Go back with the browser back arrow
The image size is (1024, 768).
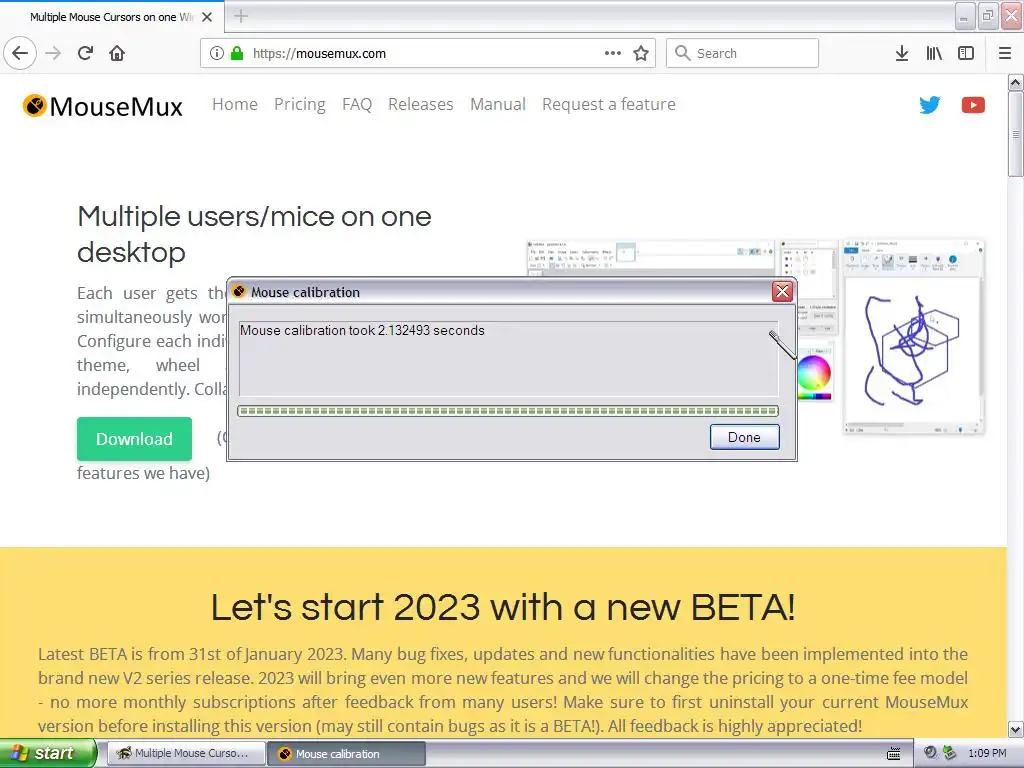(x=20, y=53)
